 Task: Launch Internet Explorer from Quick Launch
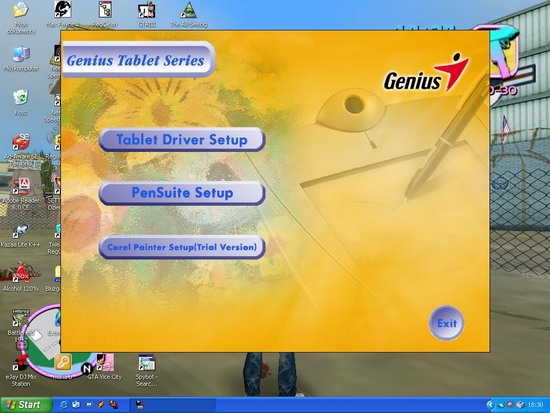coord(64,405)
